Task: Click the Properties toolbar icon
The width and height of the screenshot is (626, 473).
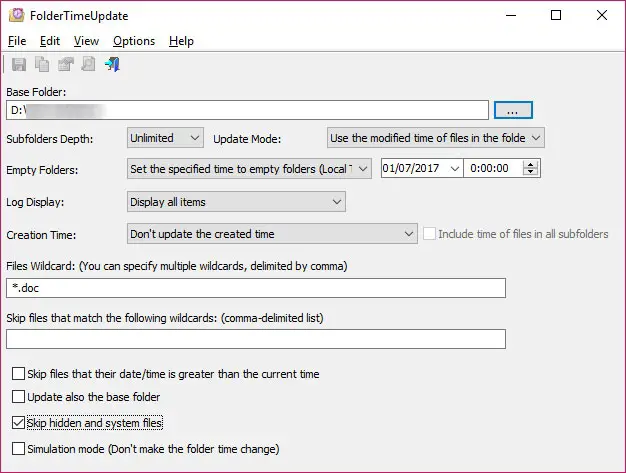Action: [x=66, y=64]
